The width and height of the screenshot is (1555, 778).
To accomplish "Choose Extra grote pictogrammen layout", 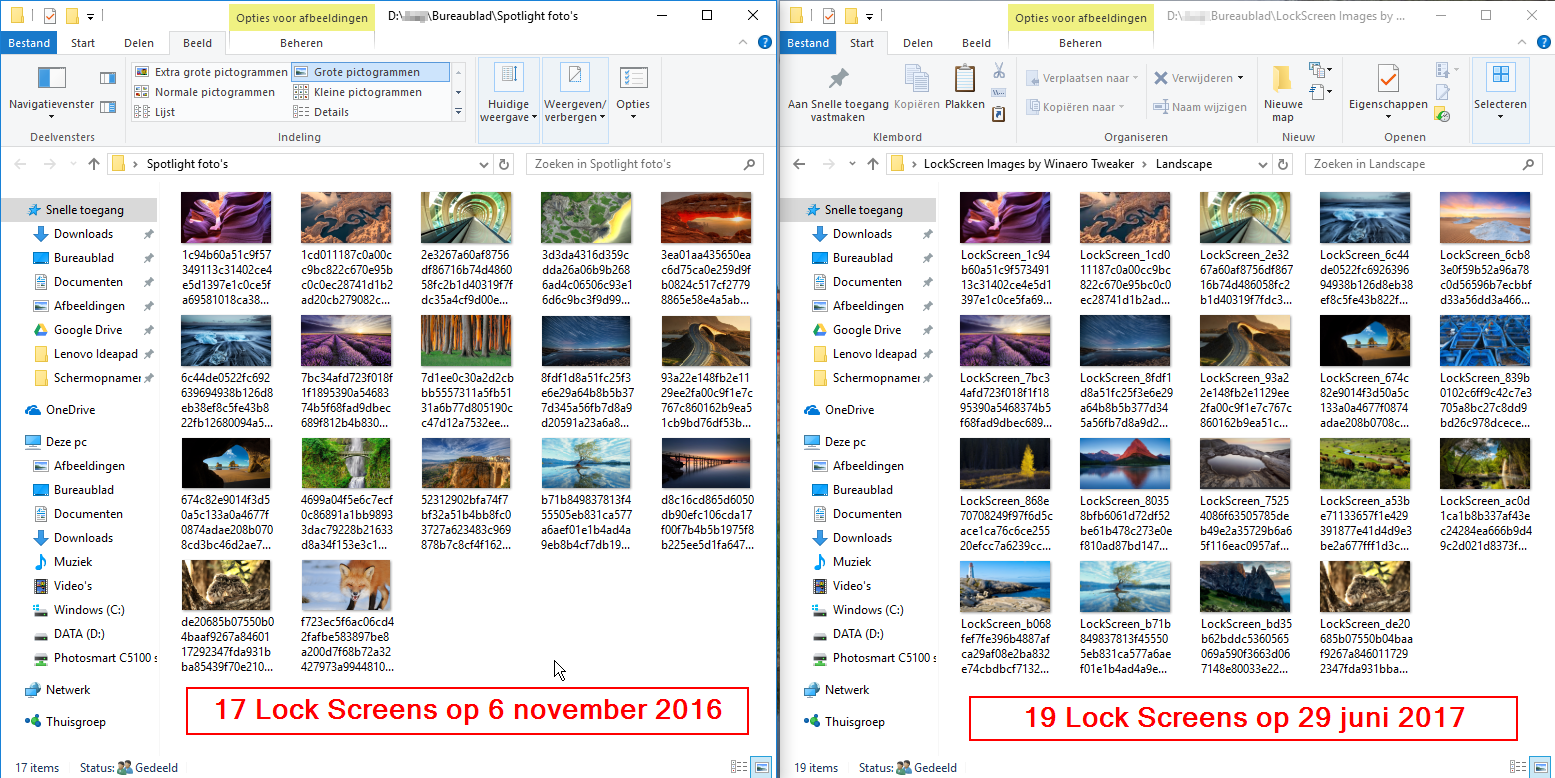I will (x=211, y=72).
